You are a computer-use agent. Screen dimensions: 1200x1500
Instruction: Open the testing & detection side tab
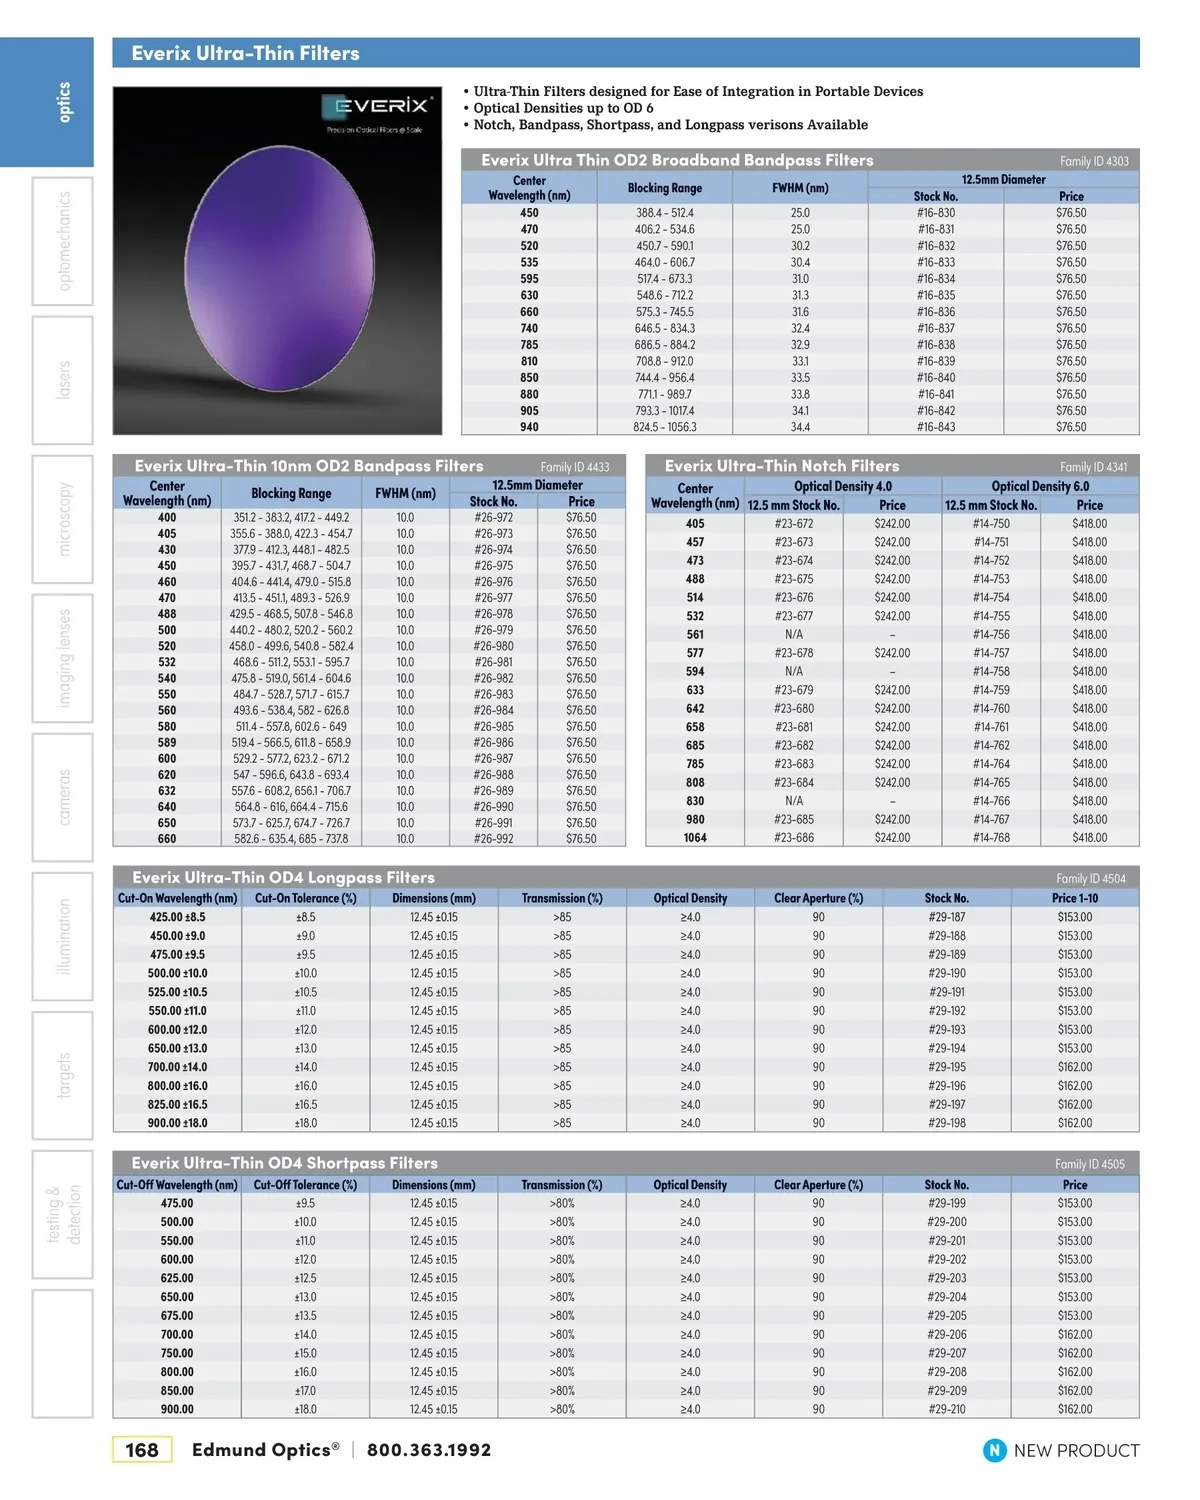coord(63,1214)
